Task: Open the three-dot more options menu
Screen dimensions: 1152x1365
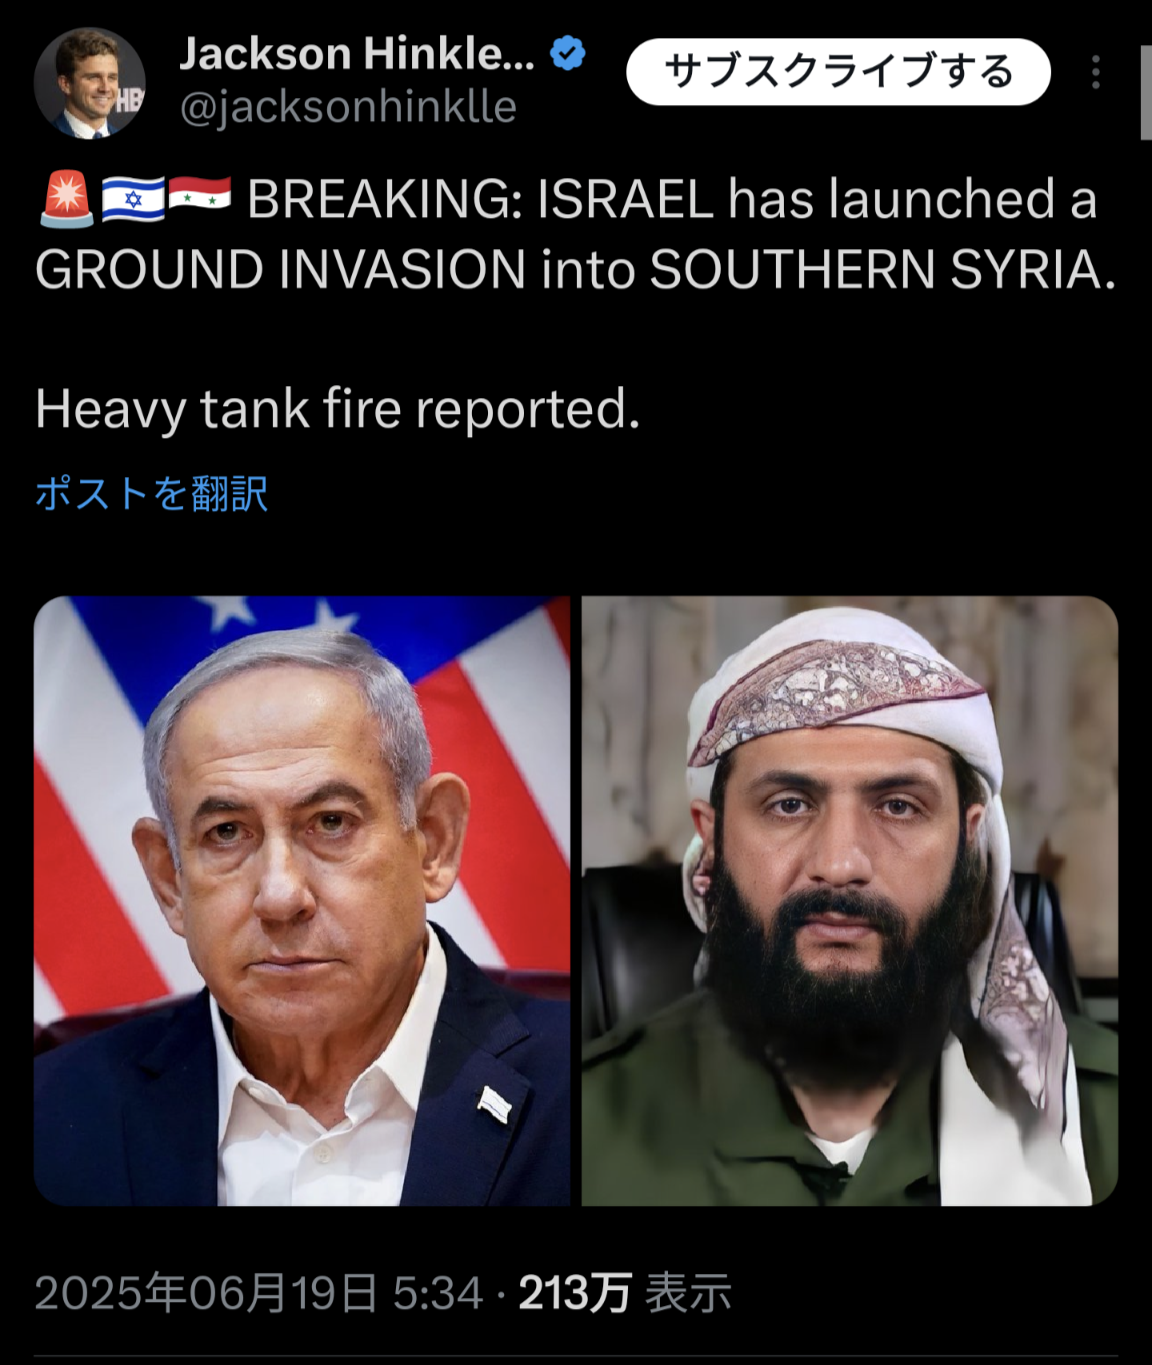Action: [1096, 72]
